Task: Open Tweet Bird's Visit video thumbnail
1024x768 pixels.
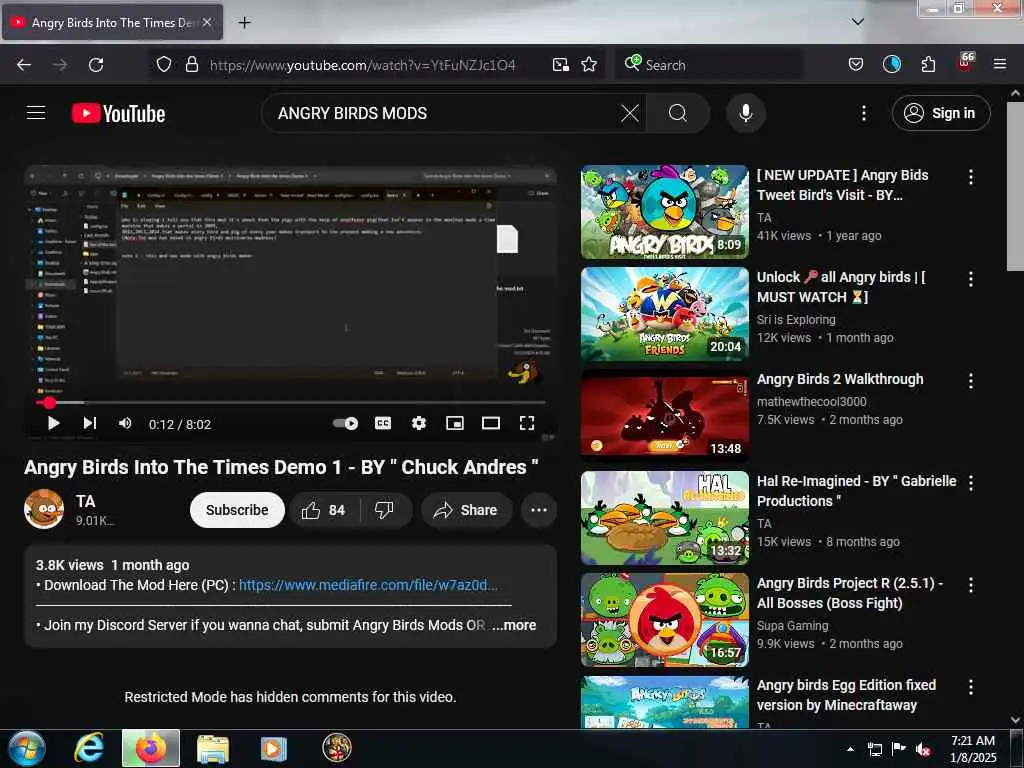Action: [664, 212]
